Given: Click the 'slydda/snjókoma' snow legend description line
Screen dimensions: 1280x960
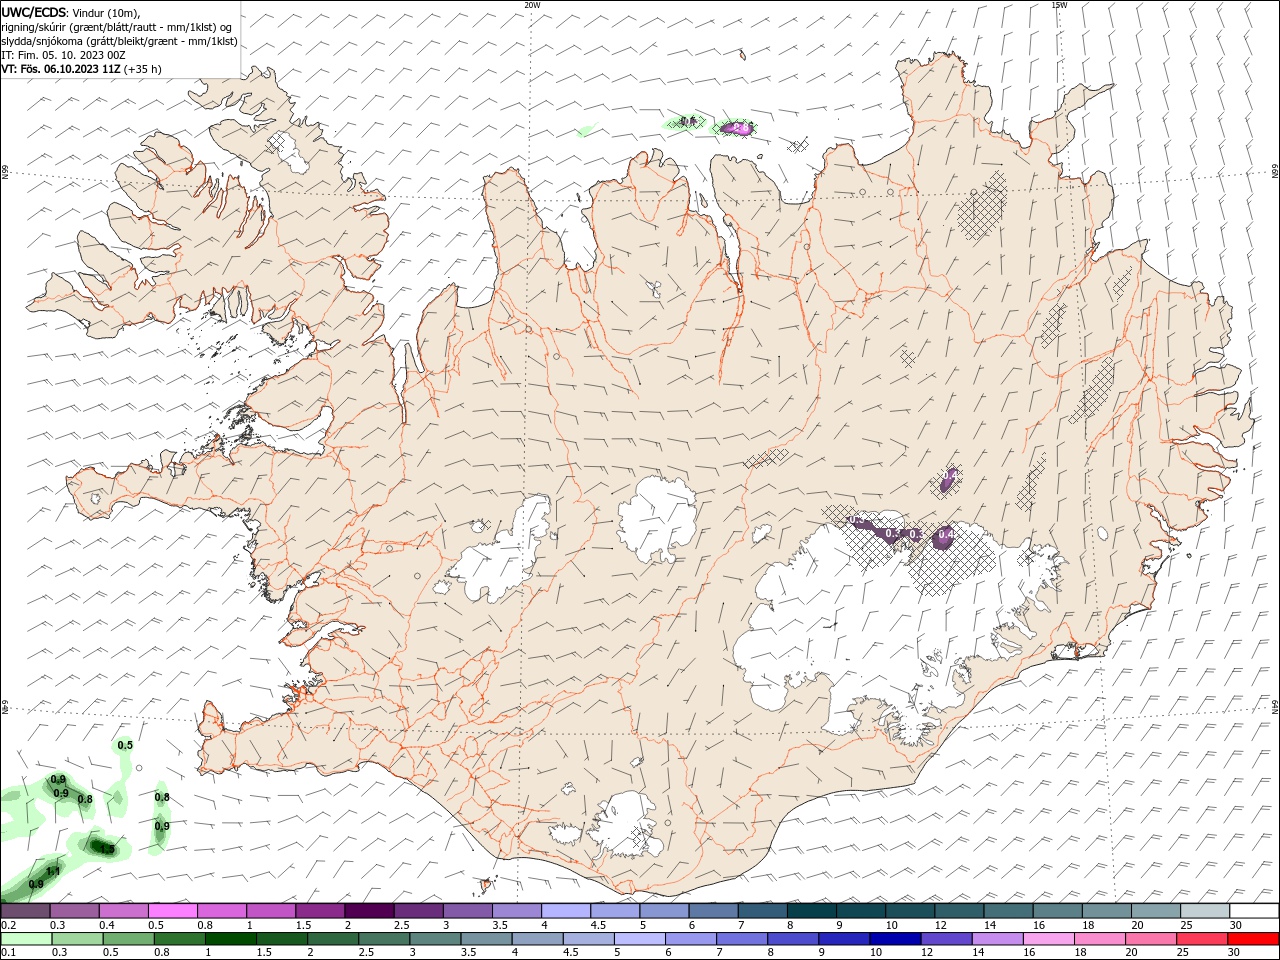Looking at the screenshot, I should [119, 41].
